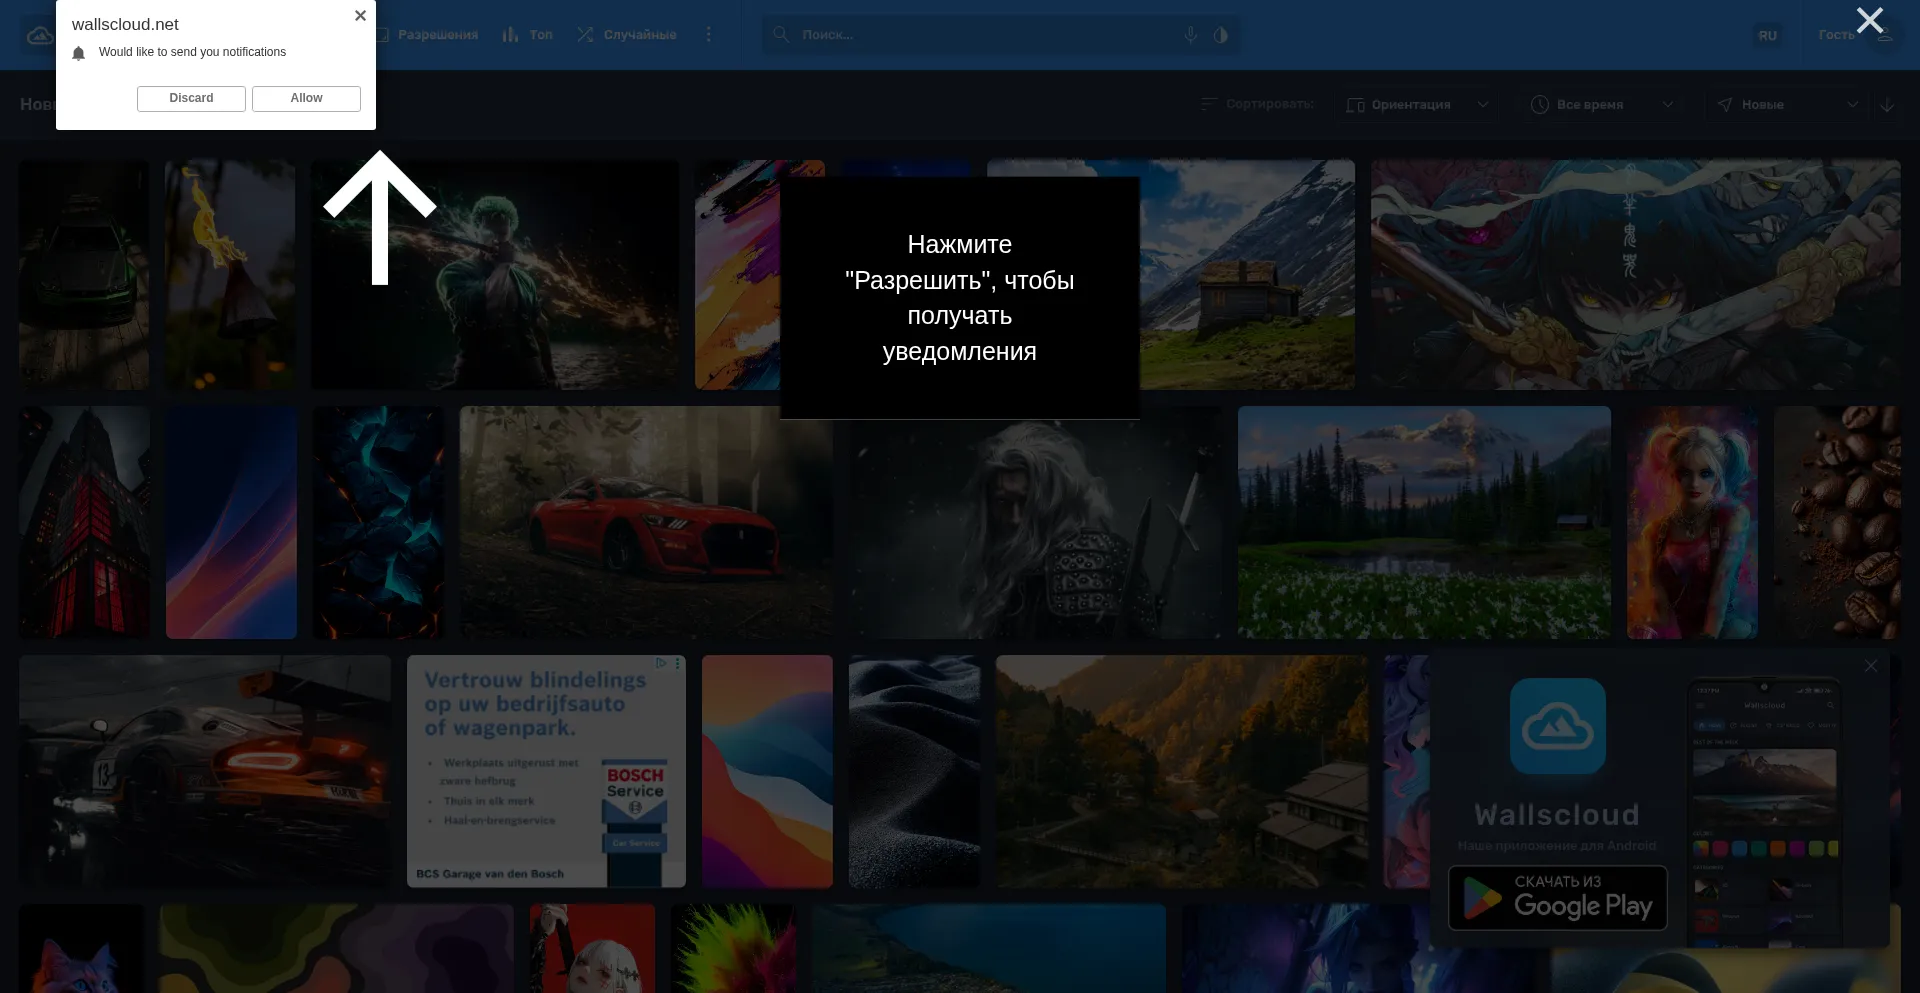
Task: Allow notifications from wallscloud.net
Action: 306,98
